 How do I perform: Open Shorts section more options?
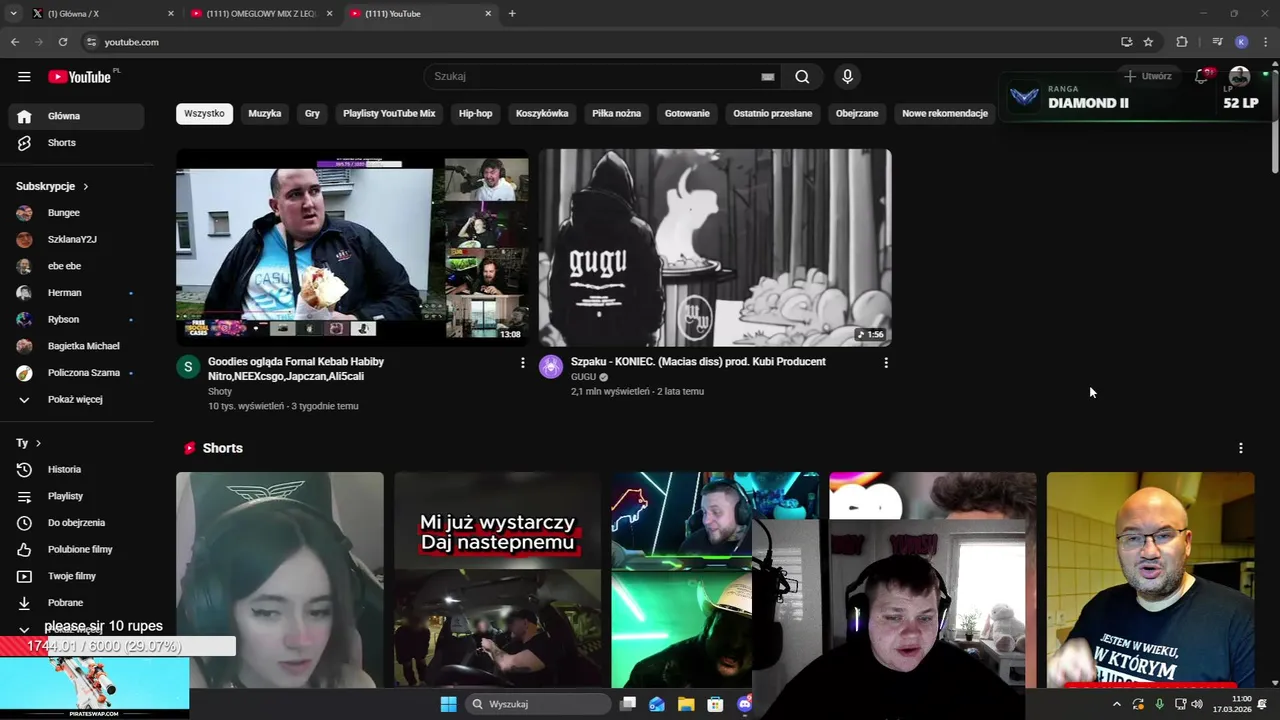coord(1241,448)
